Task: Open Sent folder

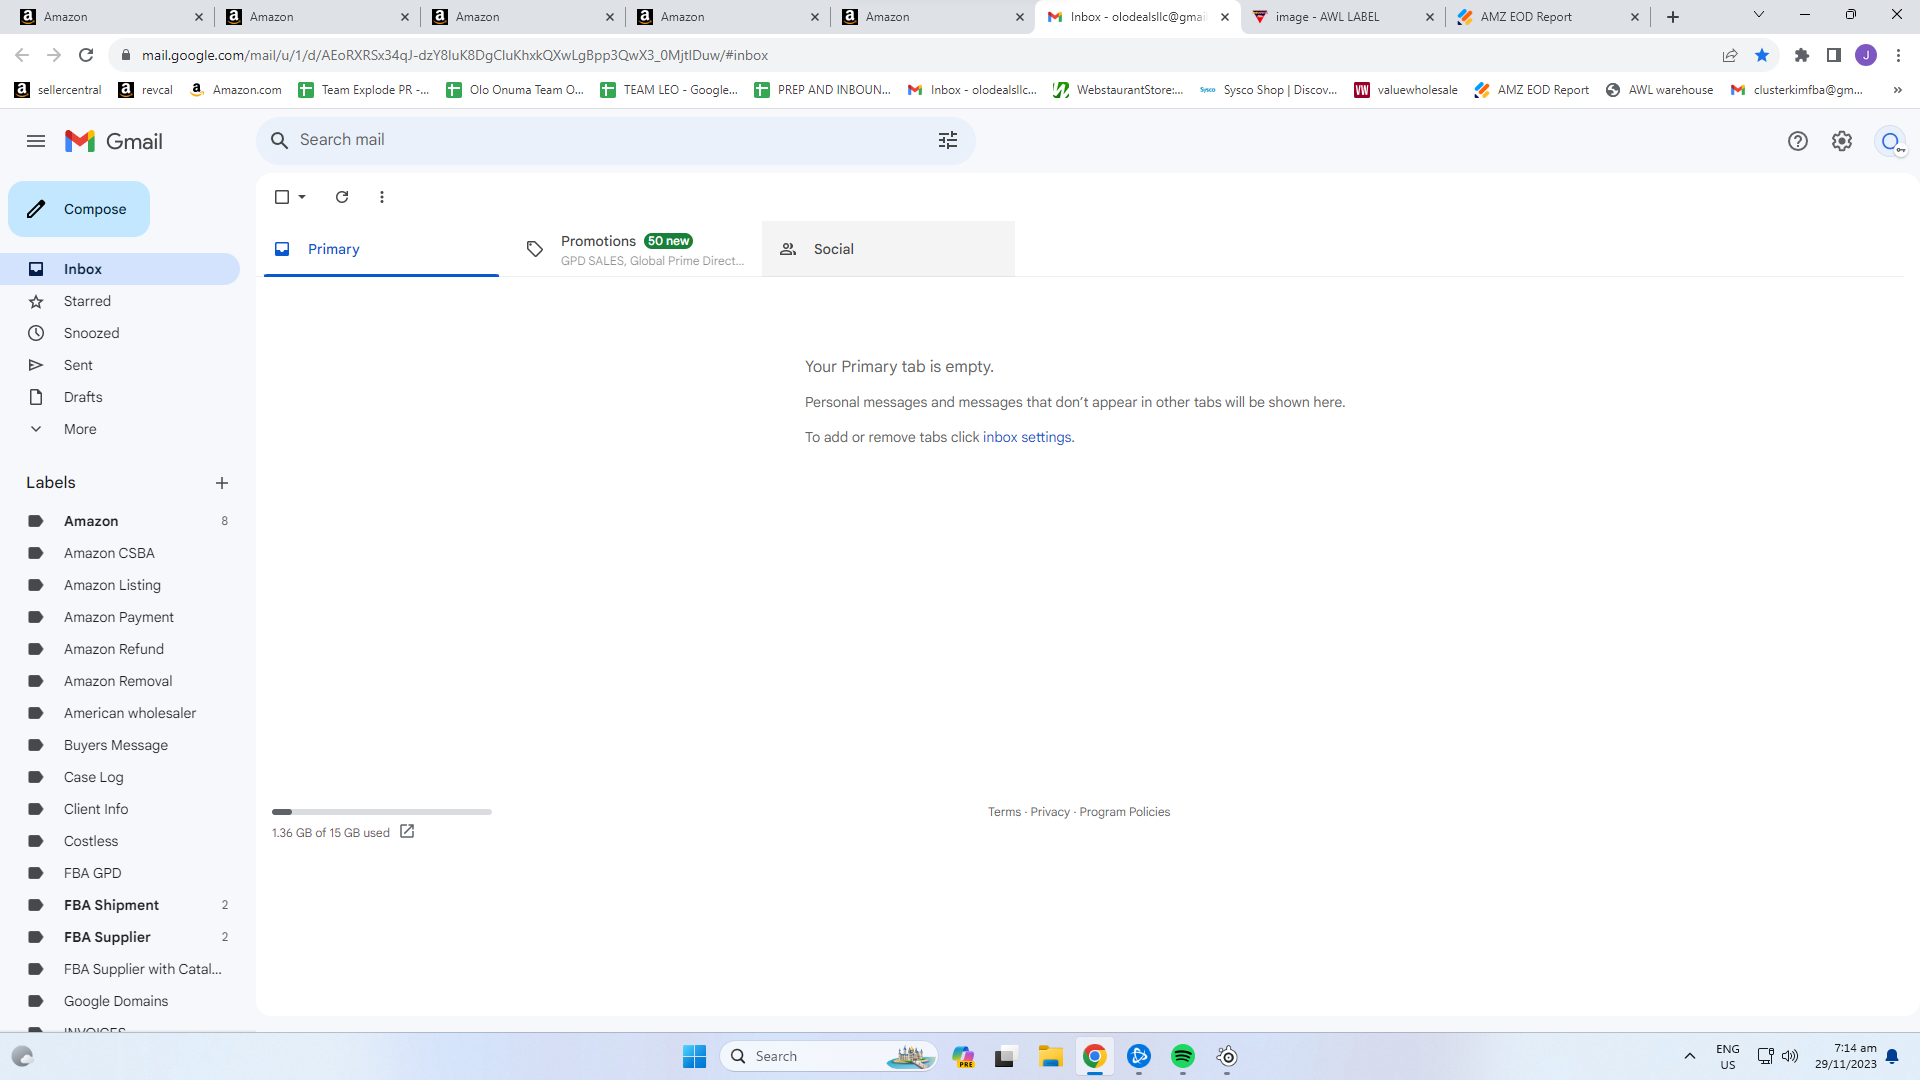Action: tap(120, 365)
